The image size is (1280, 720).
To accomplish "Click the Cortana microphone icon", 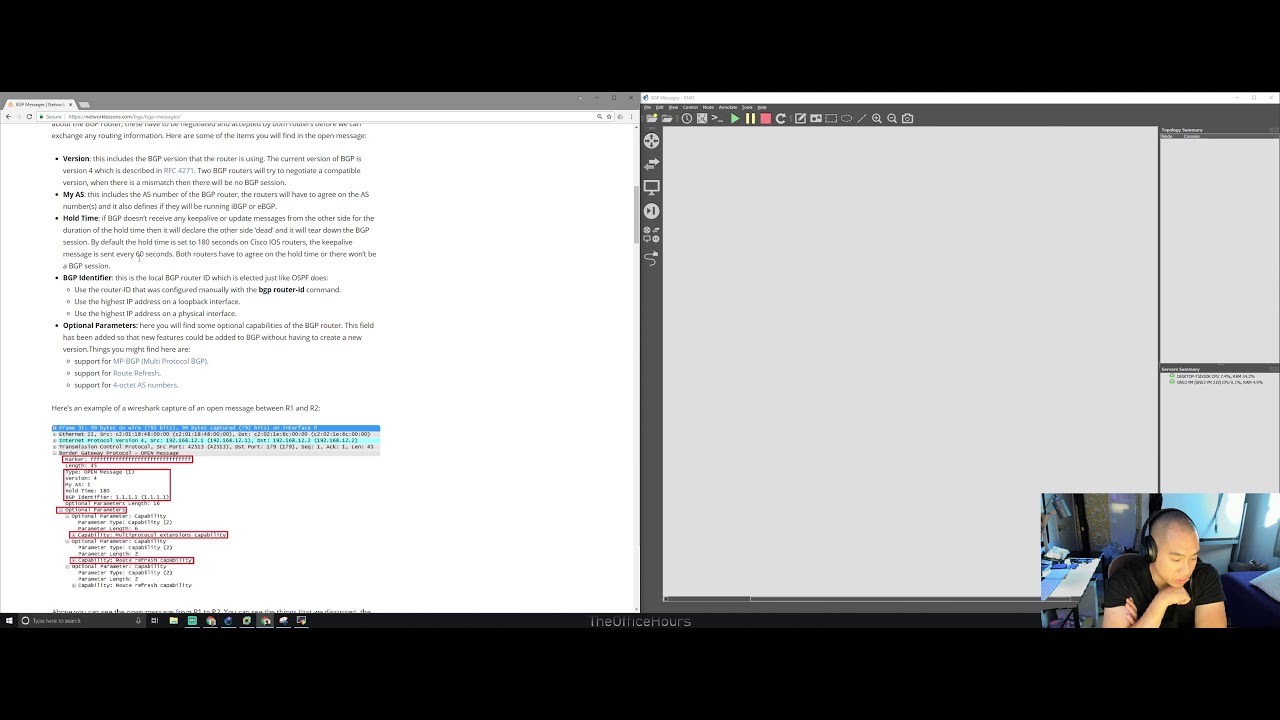I will [138, 621].
